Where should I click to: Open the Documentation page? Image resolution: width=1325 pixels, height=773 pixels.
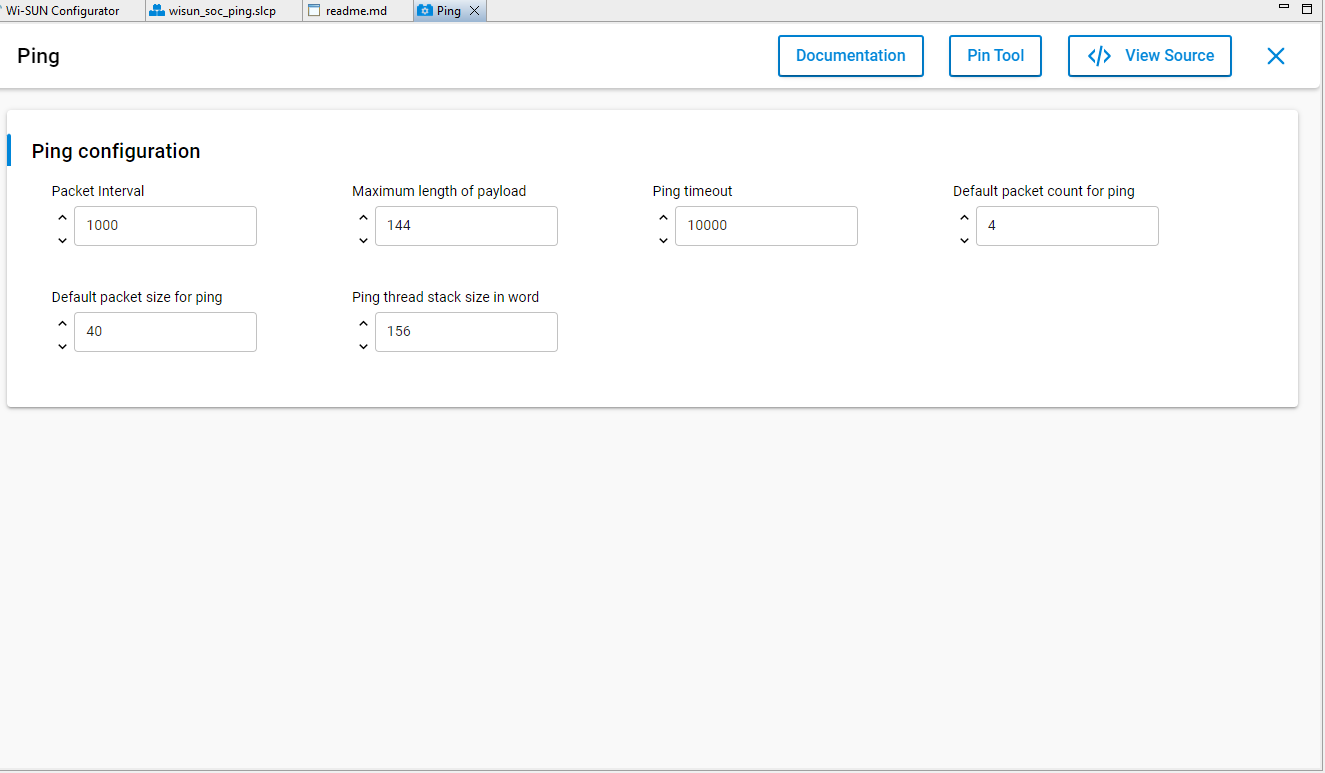pyautogui.click(x=850, y=56)
